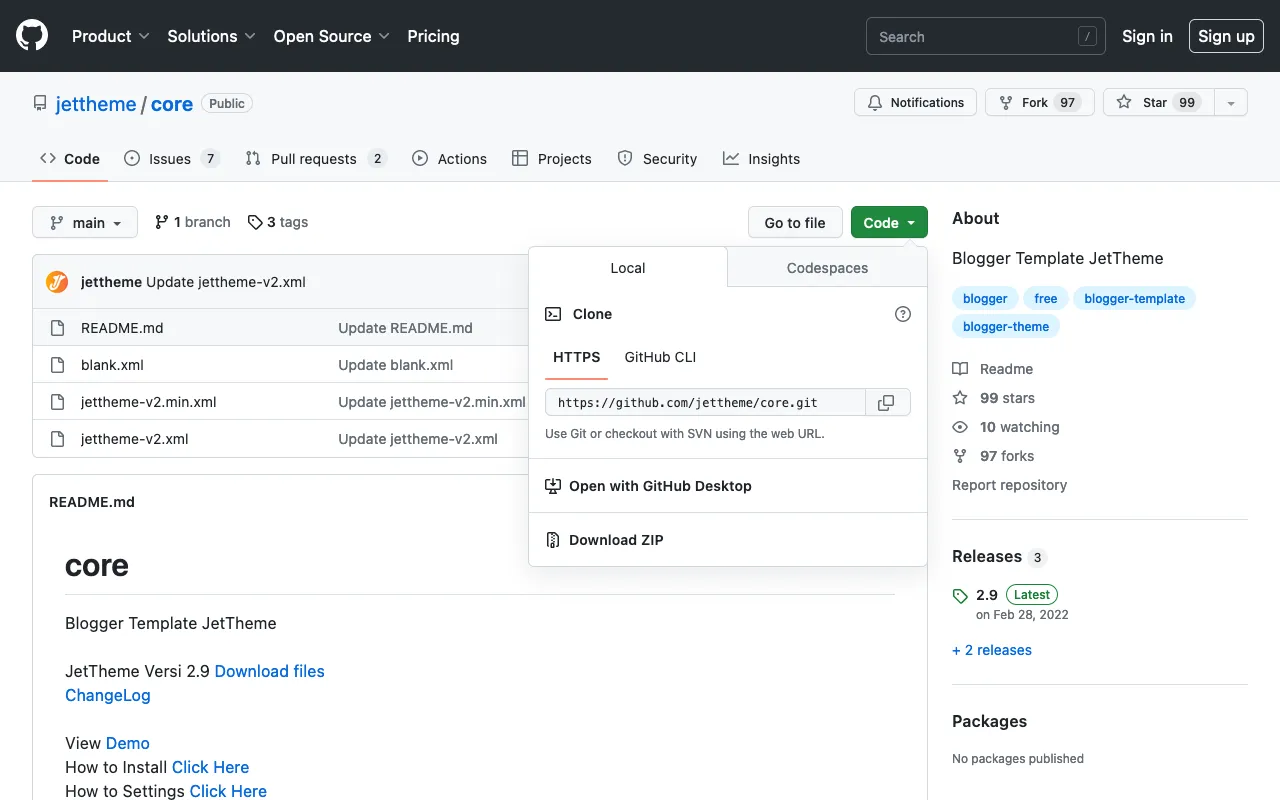Open the blank.xml file
This screenshot has width=1280, height=800.
click(x=112, y=365)
